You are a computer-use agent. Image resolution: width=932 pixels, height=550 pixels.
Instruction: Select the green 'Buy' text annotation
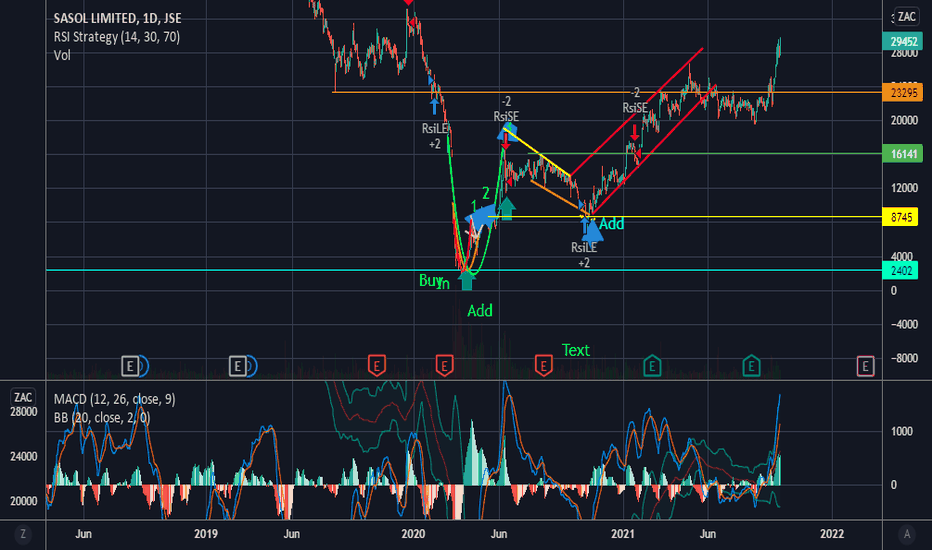pos(430,280)
